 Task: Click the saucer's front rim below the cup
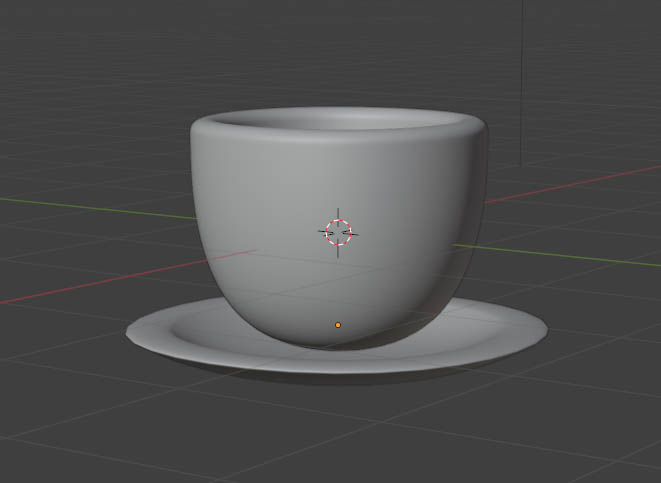337,364
